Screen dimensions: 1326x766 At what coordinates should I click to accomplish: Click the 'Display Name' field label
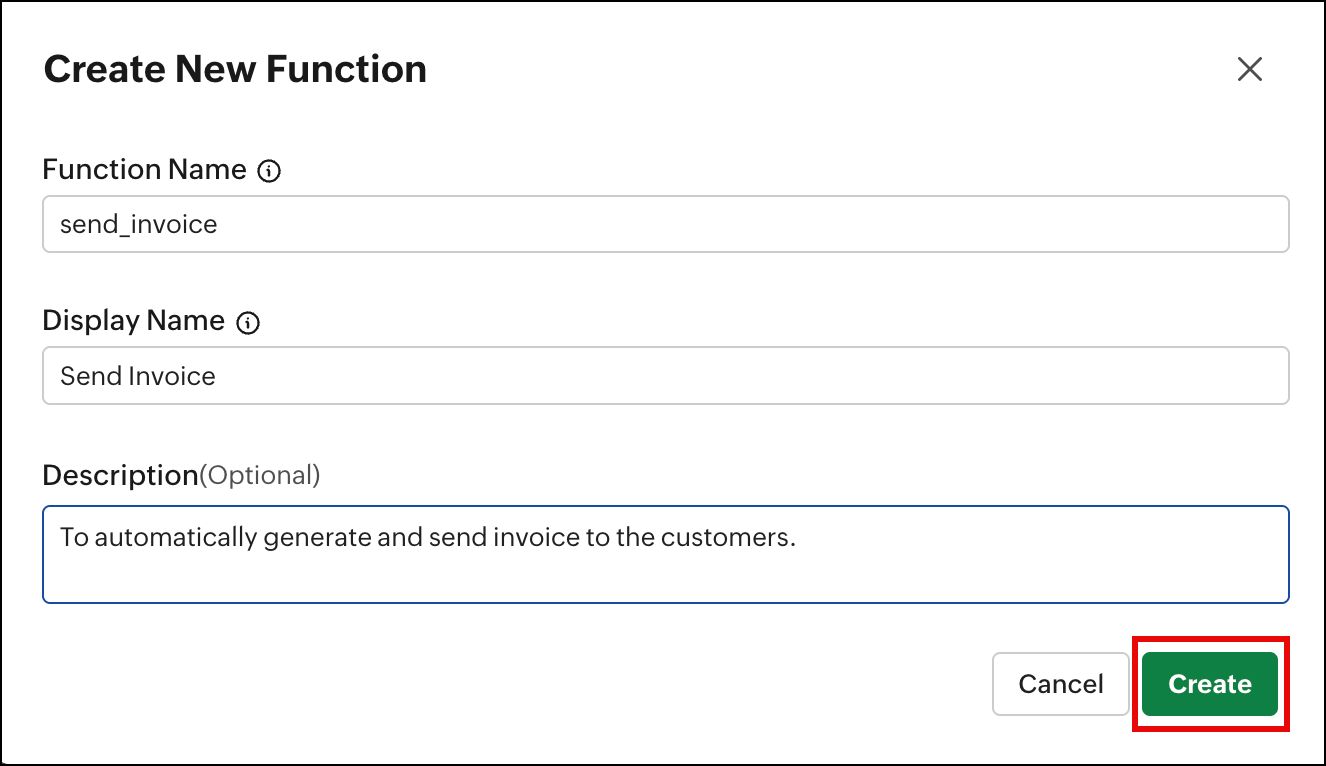[133, 321]
